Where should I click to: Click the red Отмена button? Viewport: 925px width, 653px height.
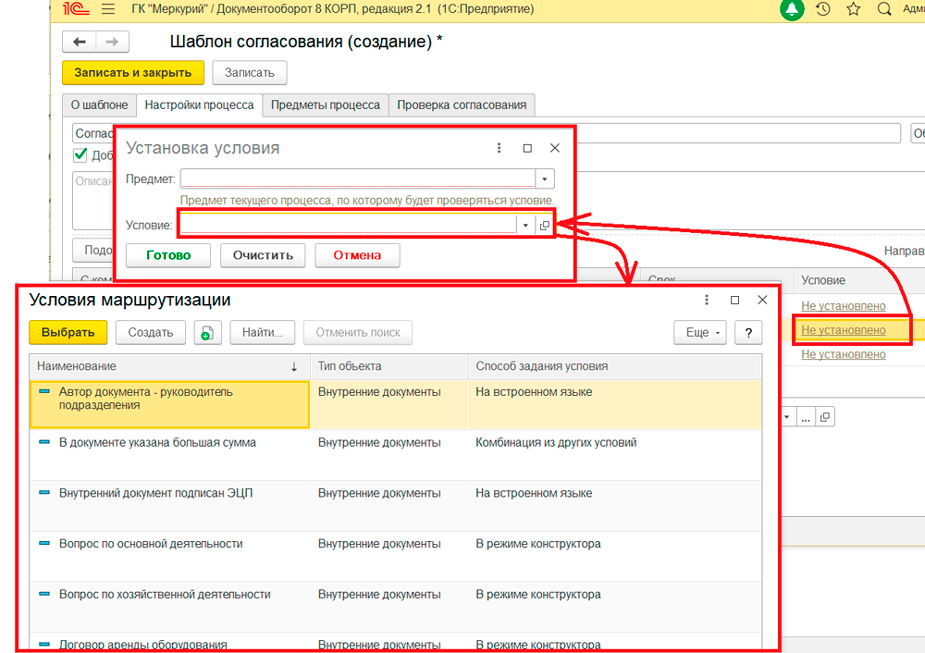pos(357,255)
